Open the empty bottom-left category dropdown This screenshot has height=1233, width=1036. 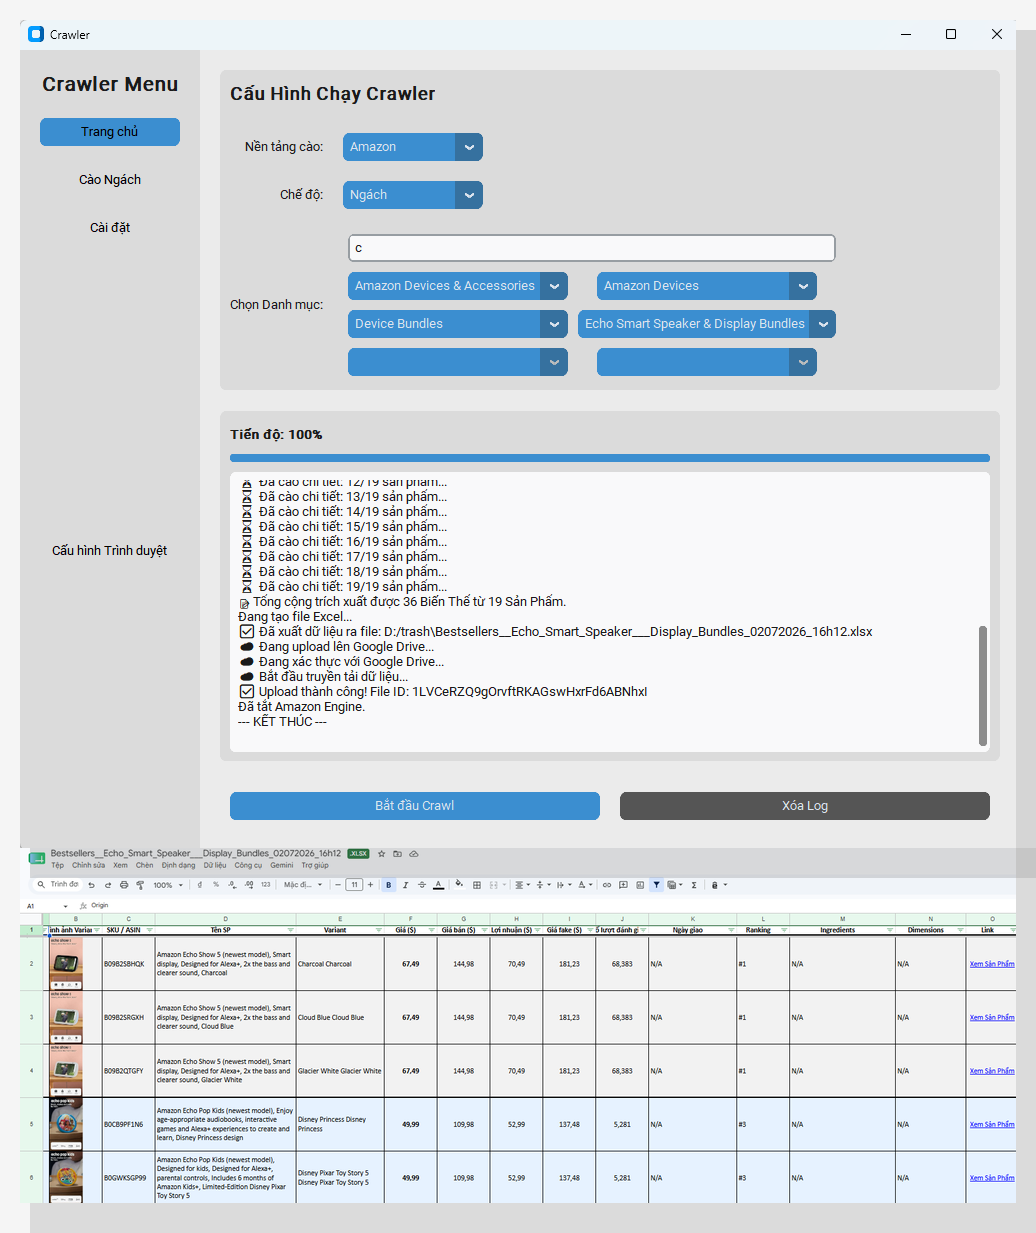pos(458,362)
